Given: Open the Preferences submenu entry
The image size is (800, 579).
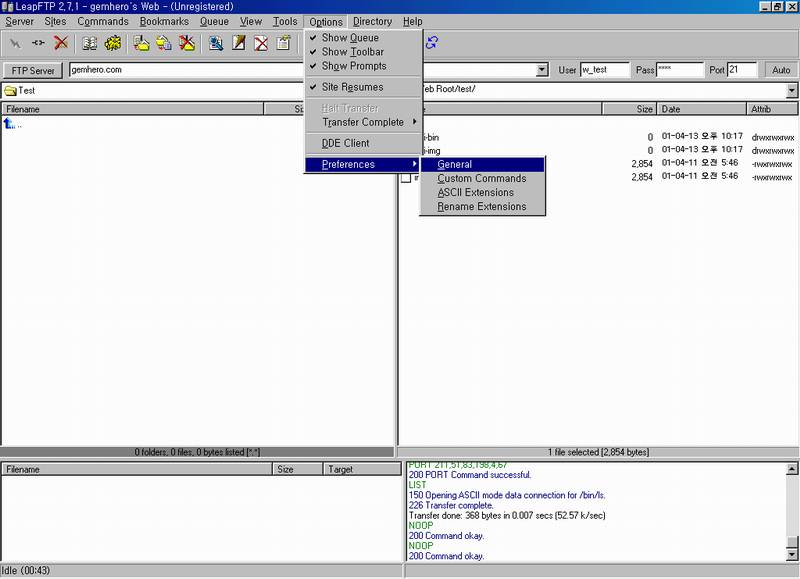Looking at the screenshot, I should click(364, 164).
